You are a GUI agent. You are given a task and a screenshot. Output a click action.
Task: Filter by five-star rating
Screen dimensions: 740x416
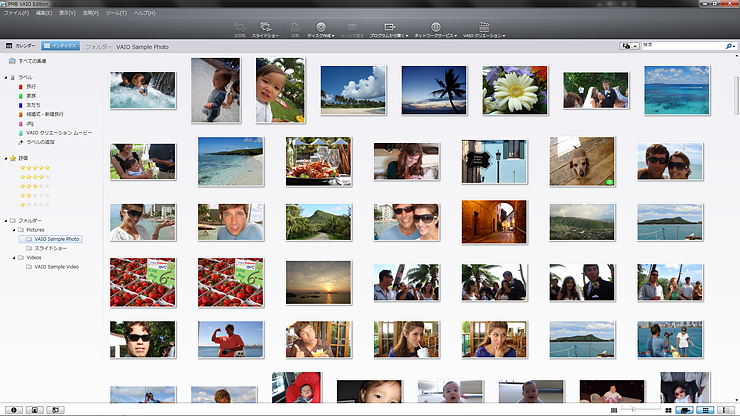(x=36, y=168)
